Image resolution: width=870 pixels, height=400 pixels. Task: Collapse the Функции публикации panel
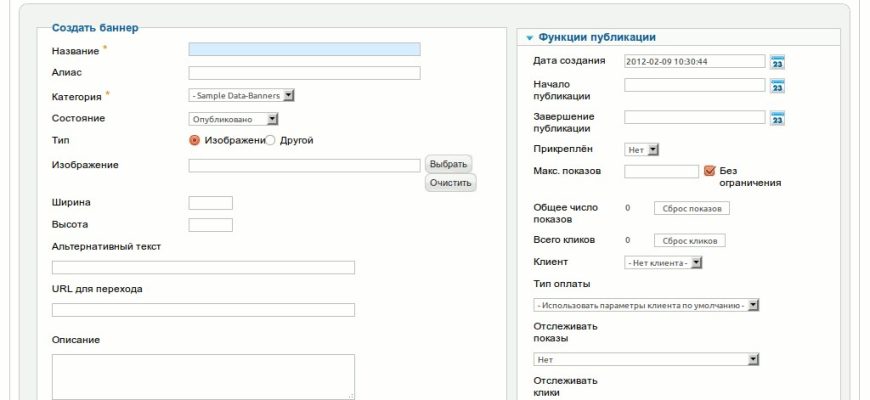click(x=528, y=37)
